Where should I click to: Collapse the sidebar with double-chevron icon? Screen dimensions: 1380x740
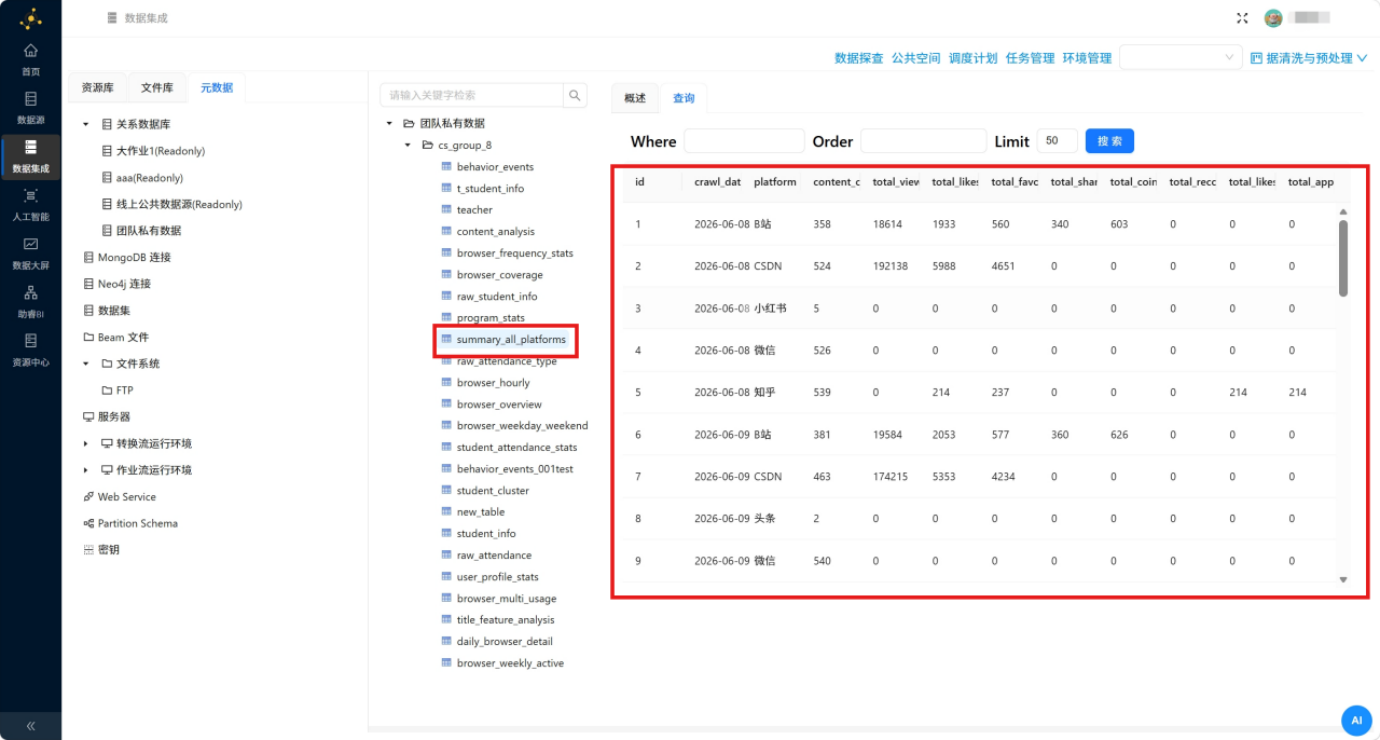[31, 726]
